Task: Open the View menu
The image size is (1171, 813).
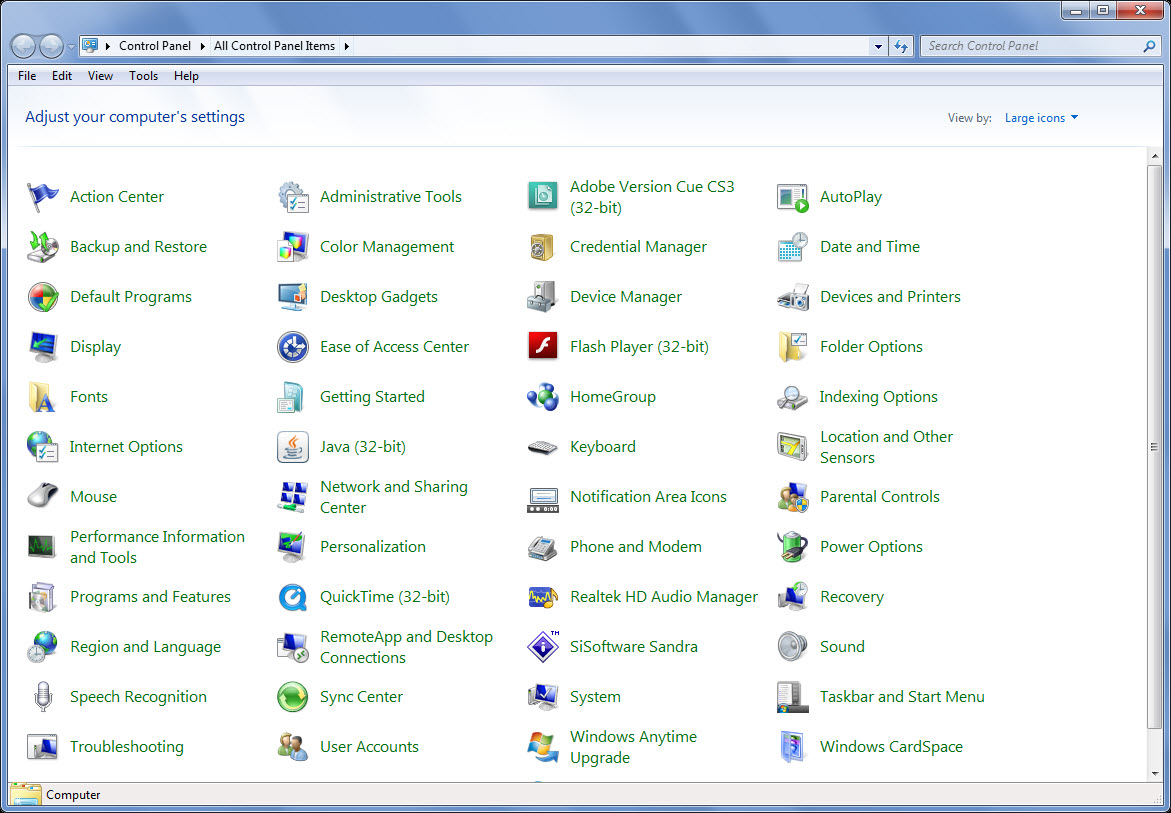Action: pos(100,76)
